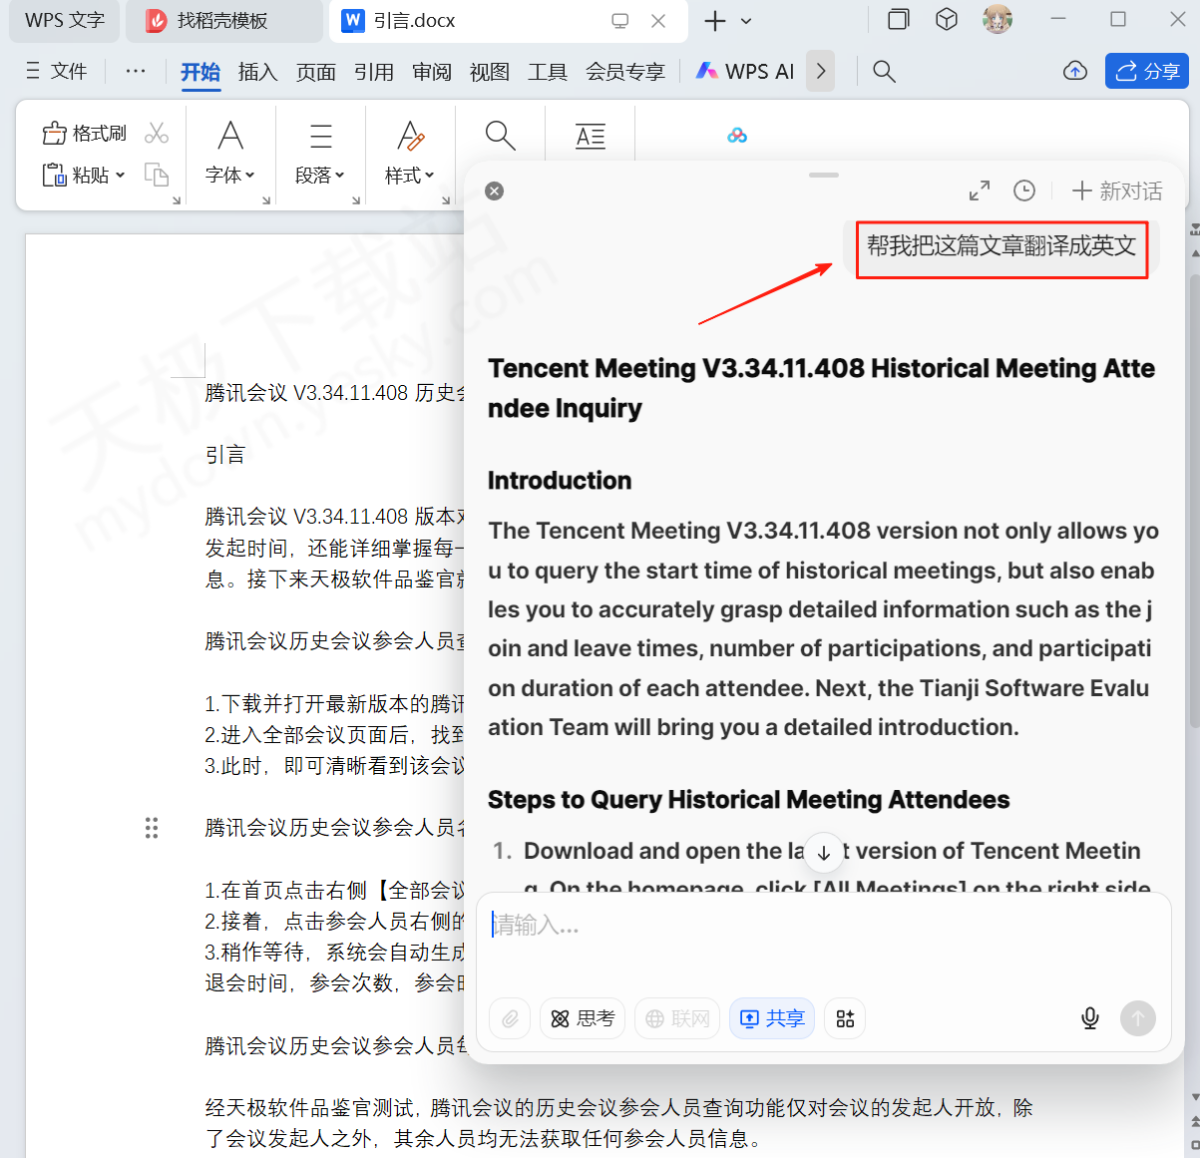Open the AI chat history clock icon
Image resolution: width=1200 pixels, height=1158 pixels.
point(1024,190)
